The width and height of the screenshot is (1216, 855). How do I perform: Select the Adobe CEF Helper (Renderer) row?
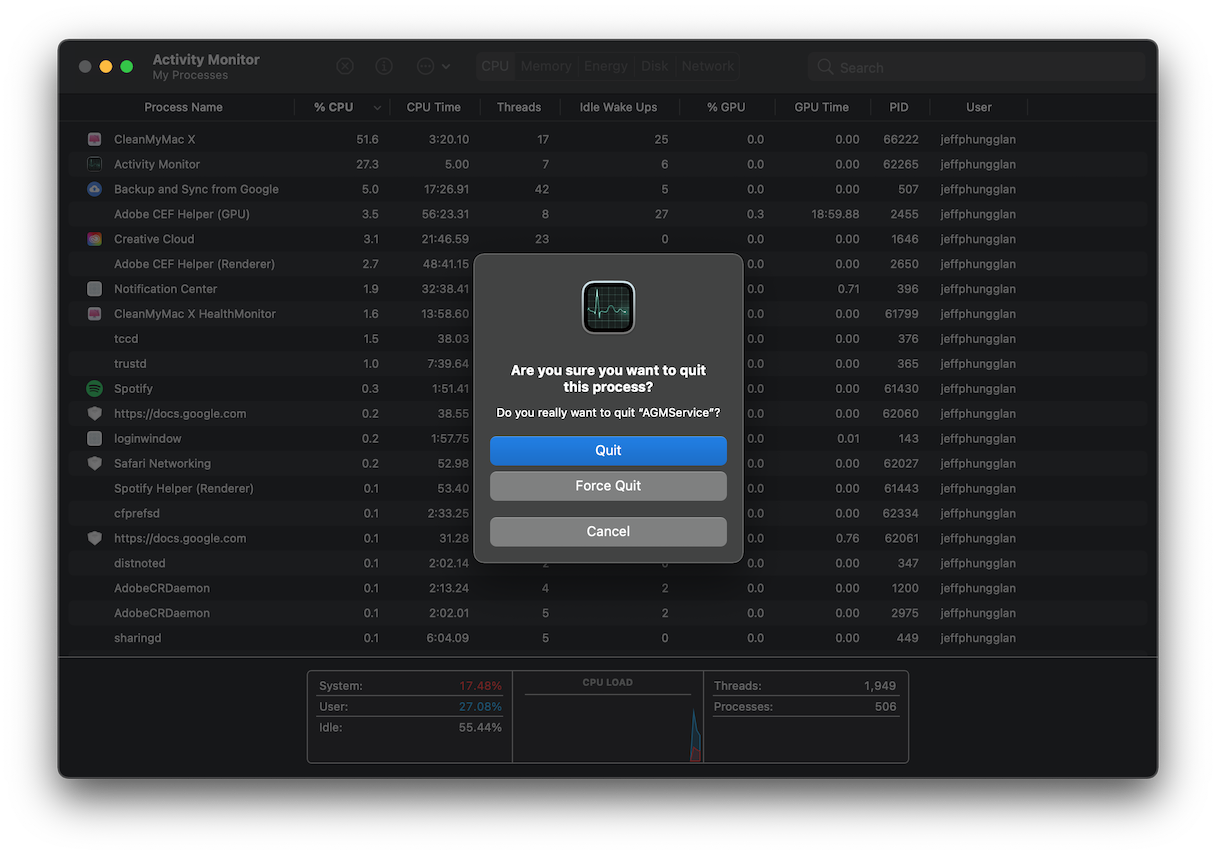coord(608,264)
